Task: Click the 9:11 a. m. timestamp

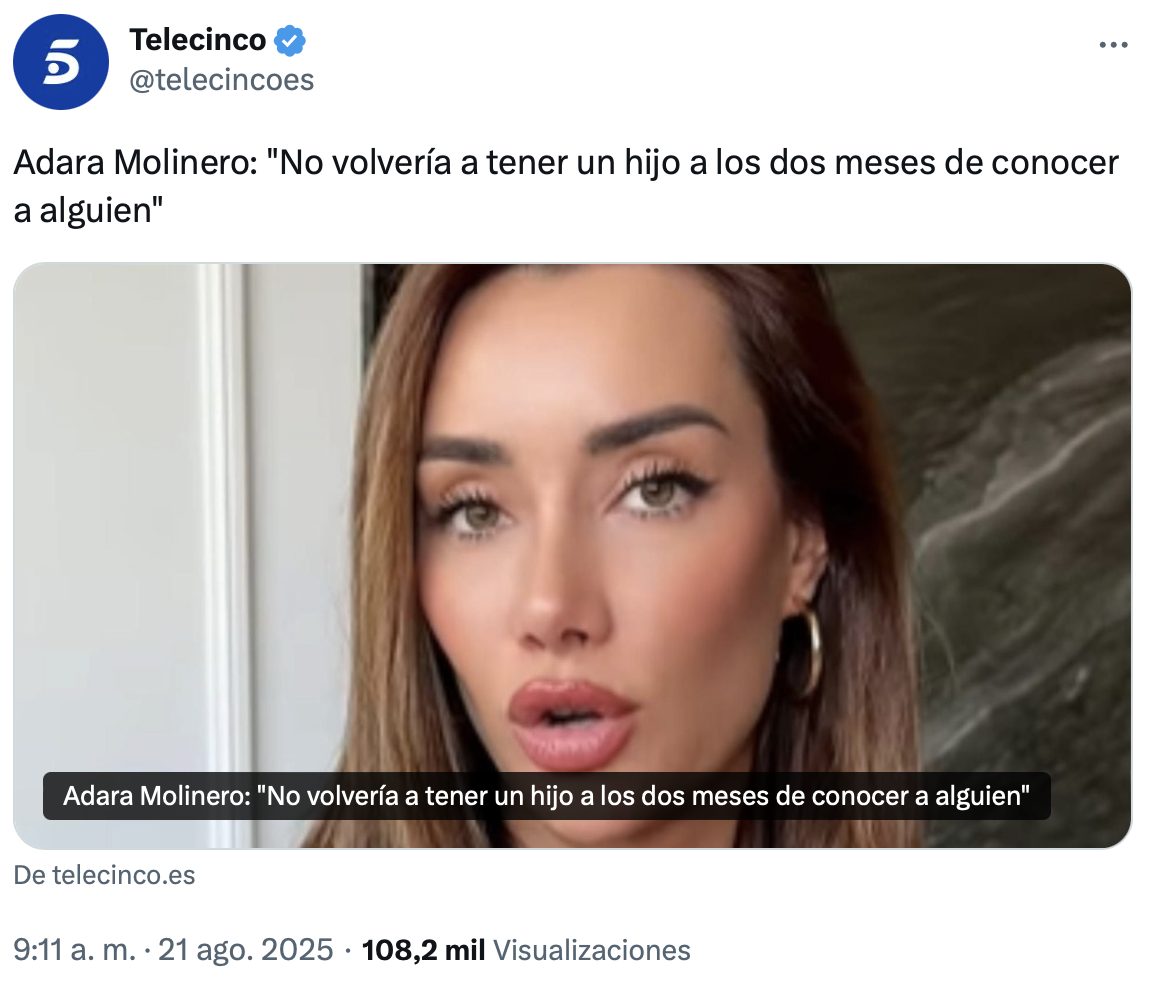Action: tap(75, 950)
